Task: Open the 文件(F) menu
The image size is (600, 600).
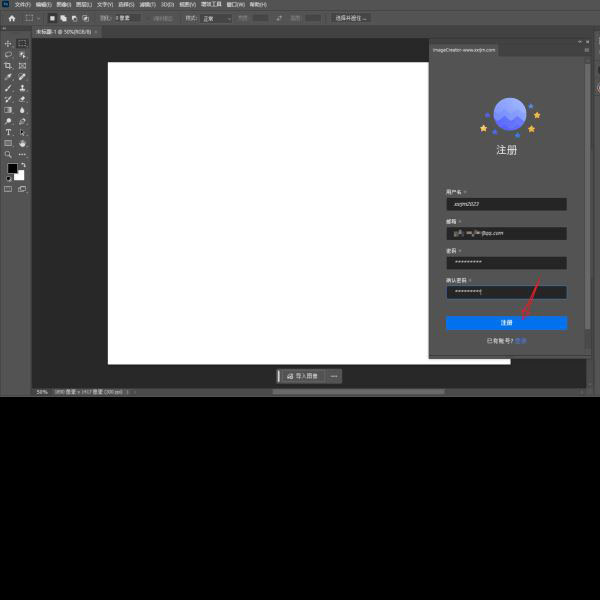Action: (x=23, y=5)
